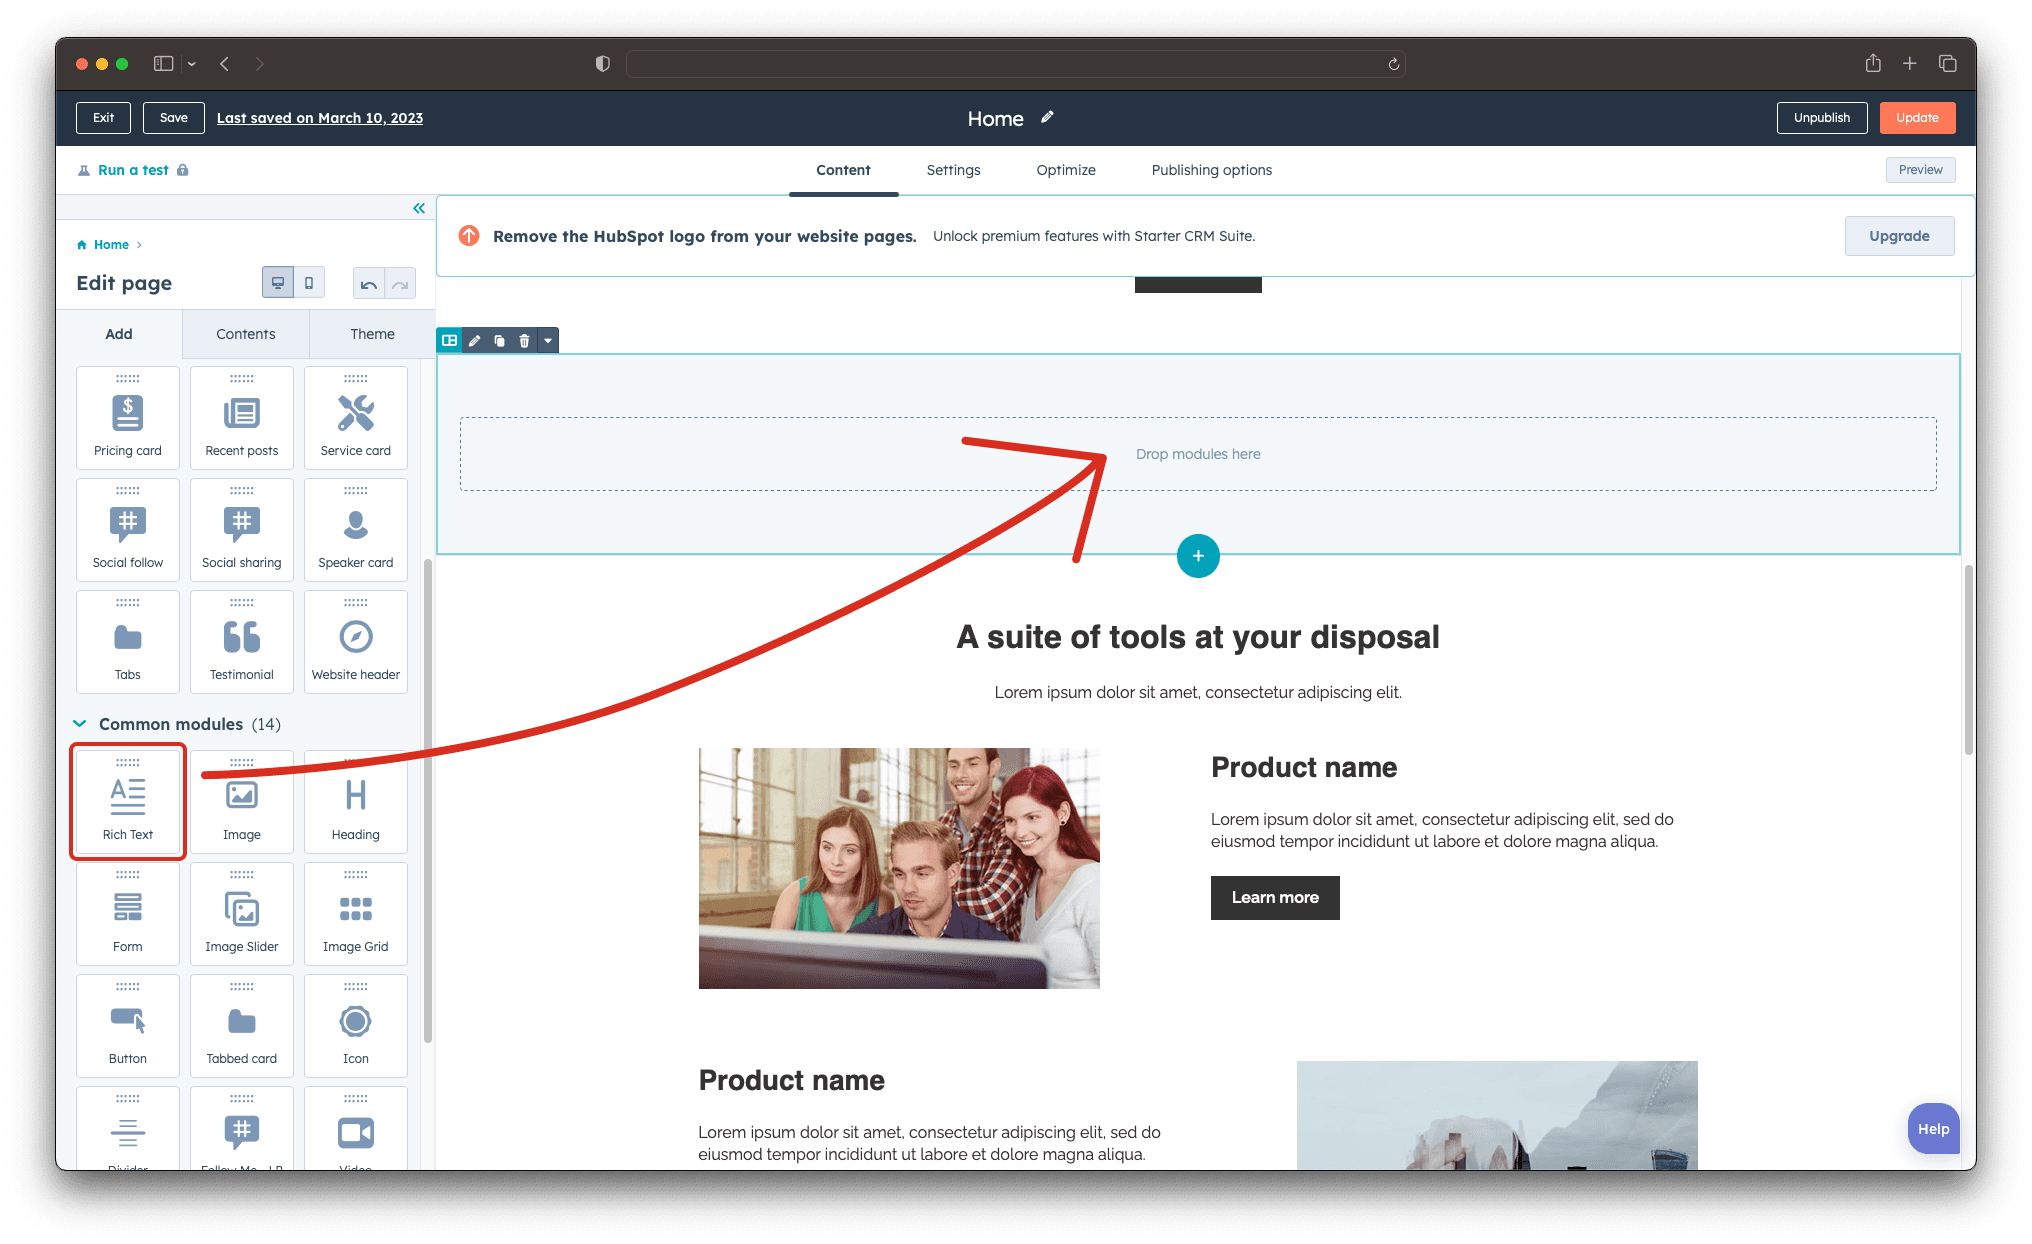Screen dimensions: 2032x1244
Task: Clone the section using the duplicate icon
Action: 499,340
